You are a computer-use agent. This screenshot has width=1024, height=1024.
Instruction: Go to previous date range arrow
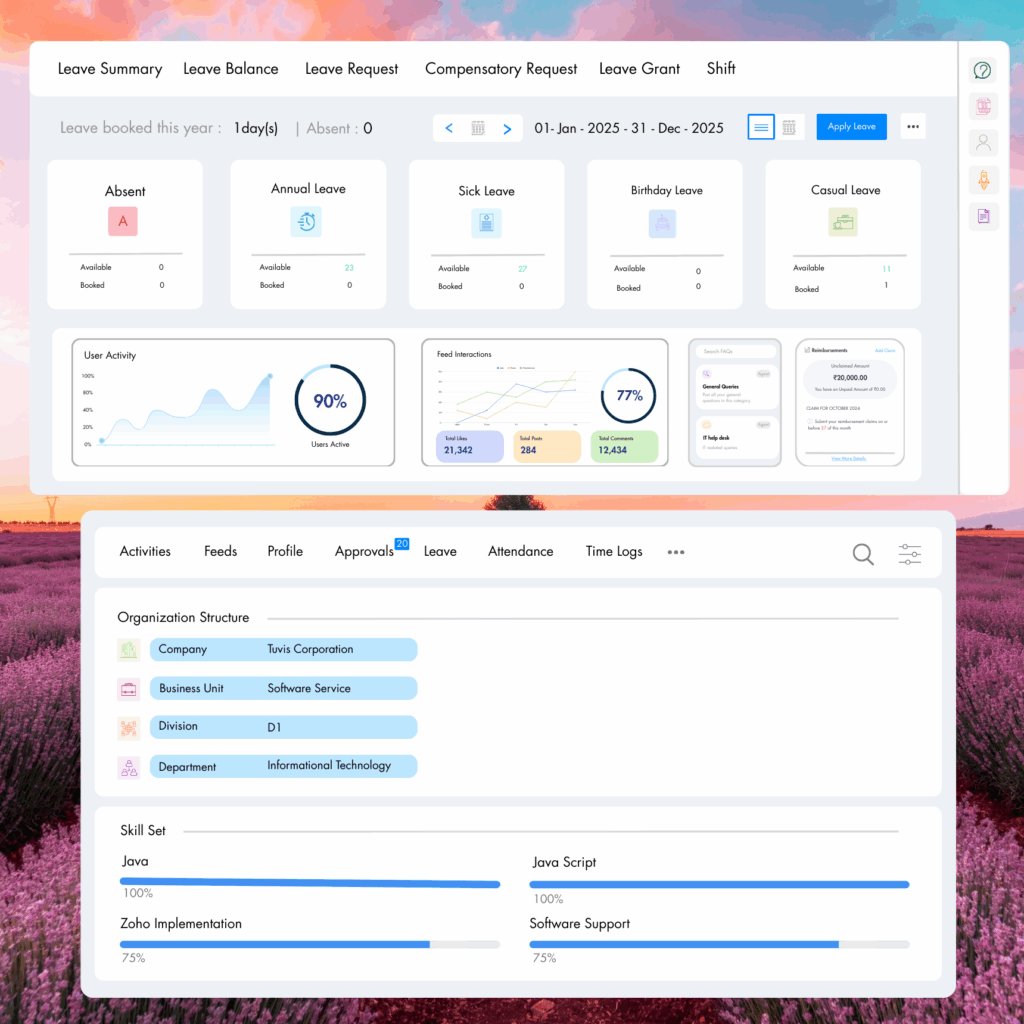(x=449, y=128)
